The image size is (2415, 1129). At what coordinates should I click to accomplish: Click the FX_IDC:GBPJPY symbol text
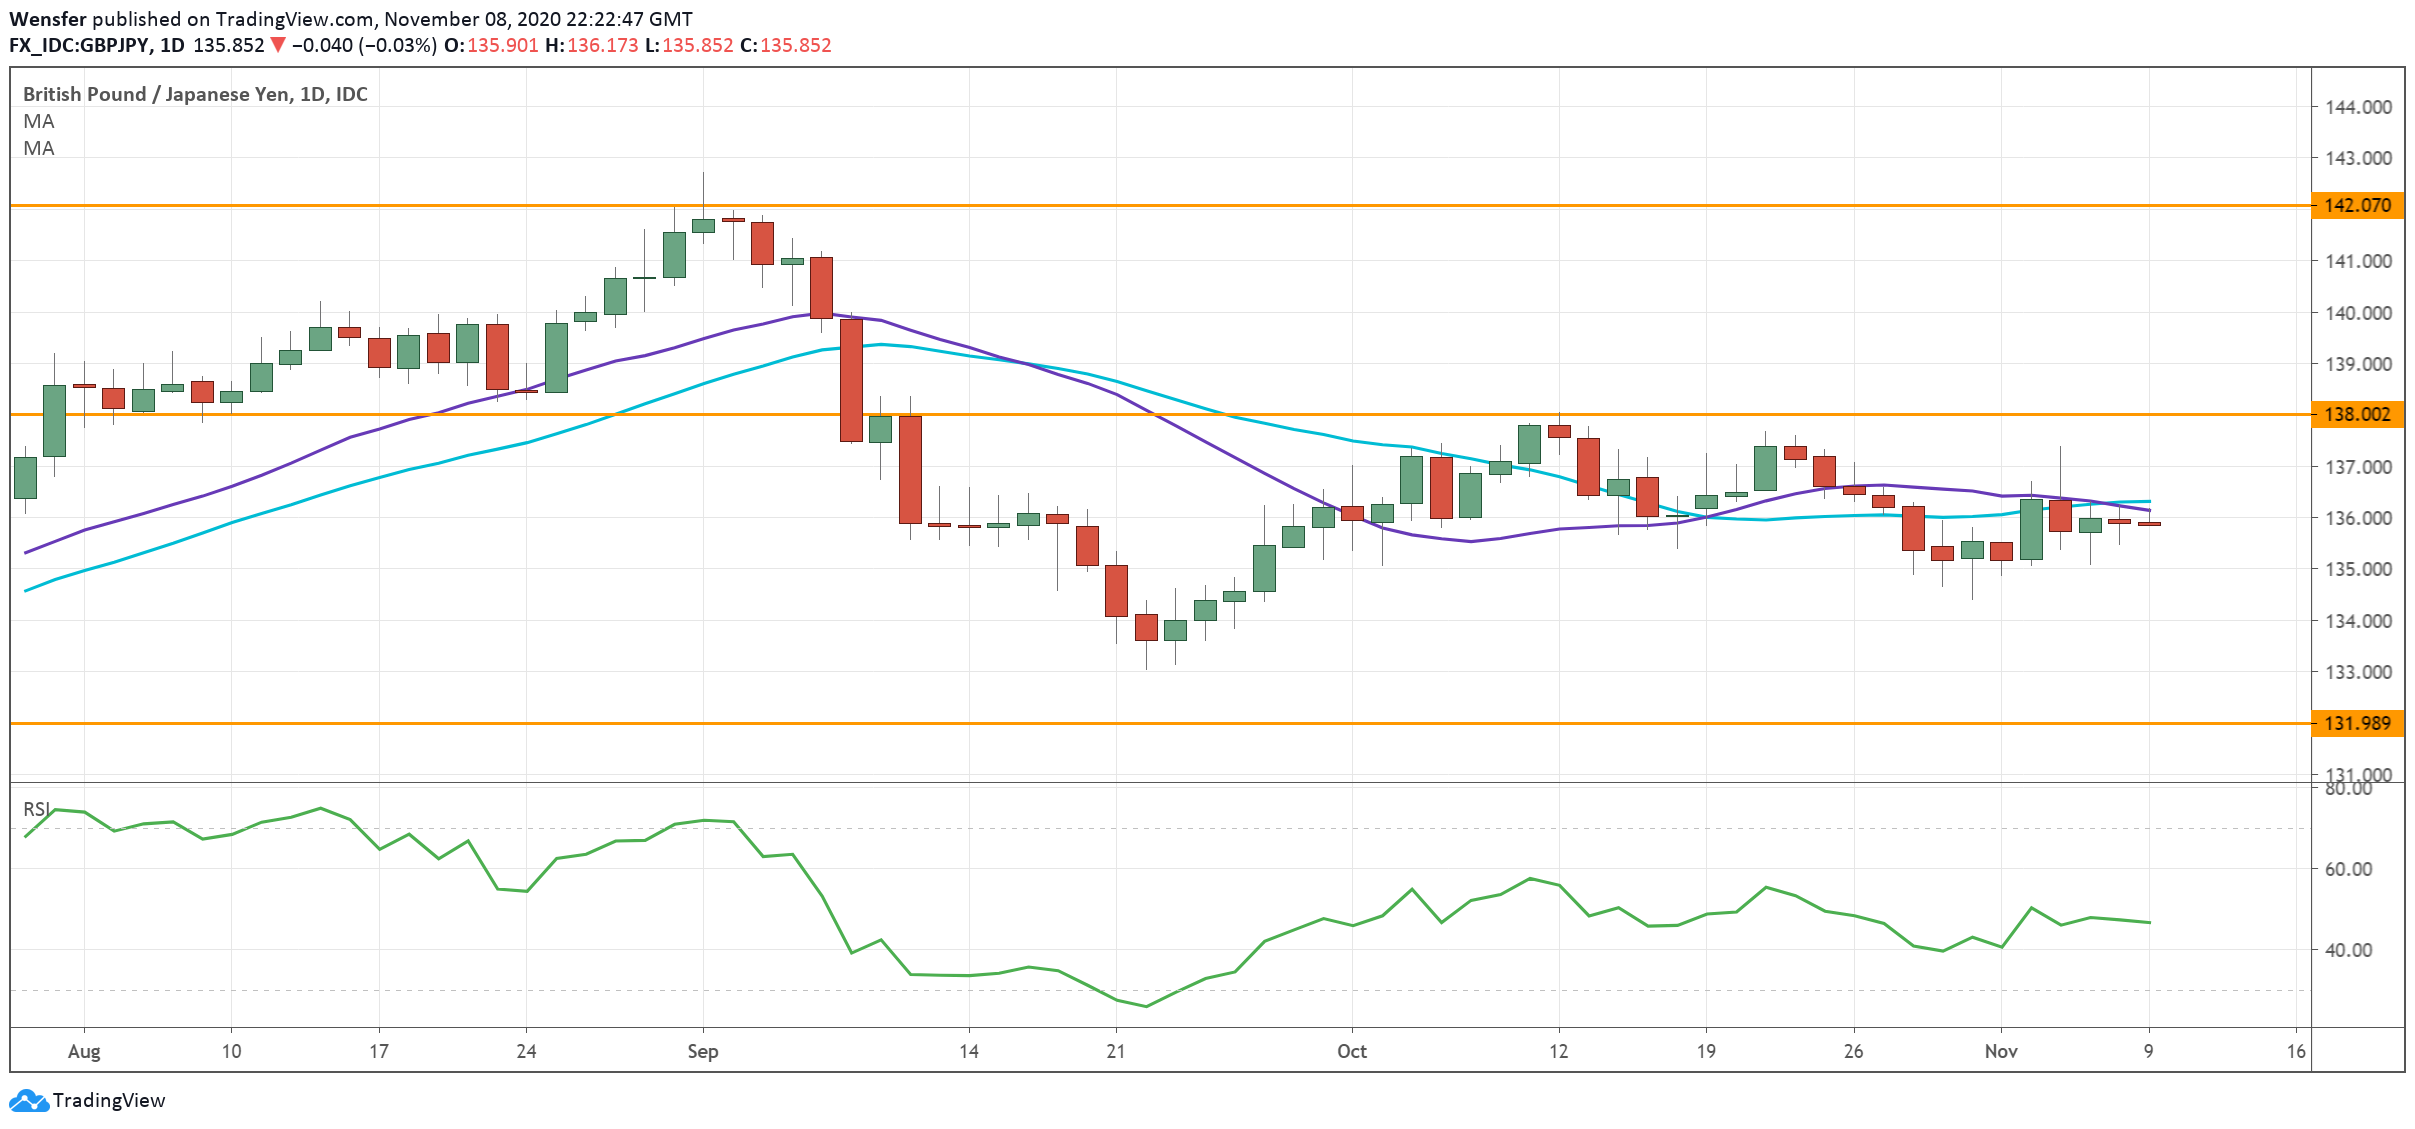click(79, 46)
